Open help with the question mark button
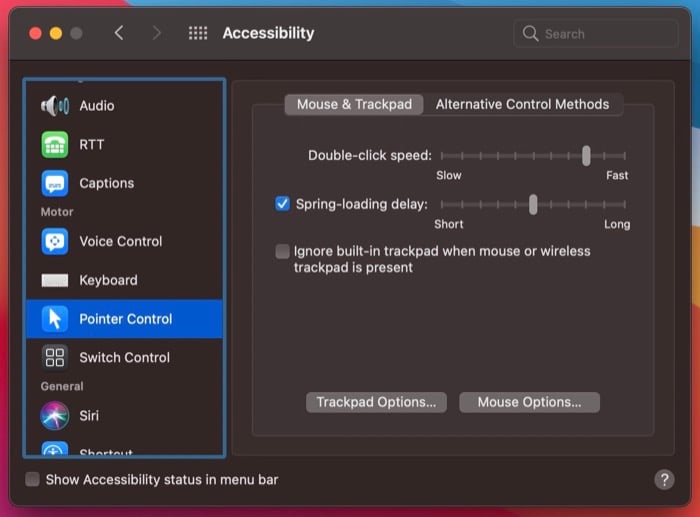The width and height of the screenshot is (700, 517). click(x=664, y=480)
